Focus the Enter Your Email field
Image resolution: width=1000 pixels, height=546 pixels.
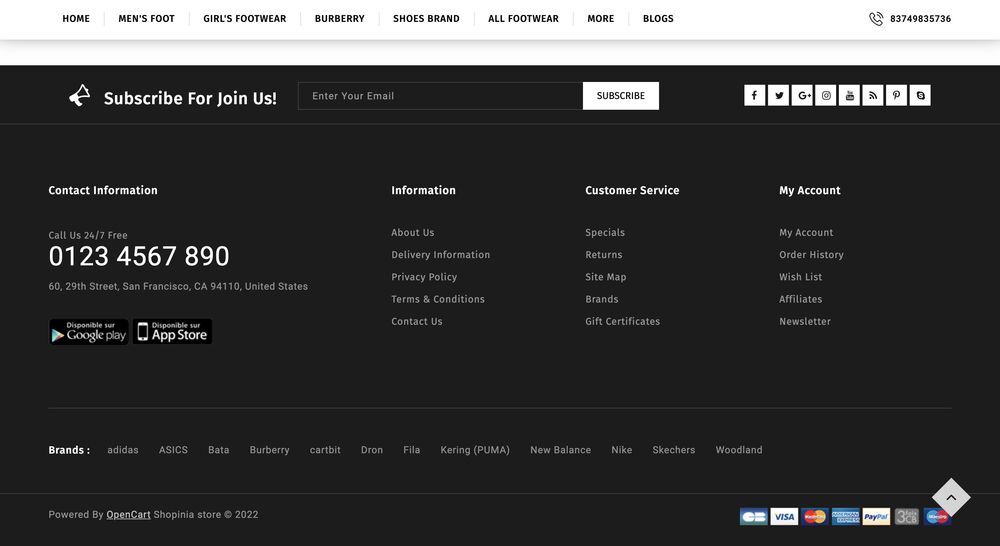click(440, 96)
